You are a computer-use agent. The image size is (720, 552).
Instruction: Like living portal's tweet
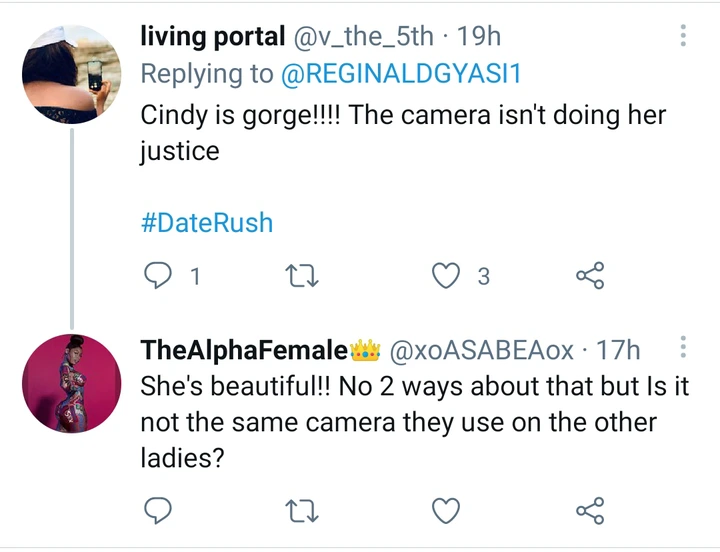(445, 276)
